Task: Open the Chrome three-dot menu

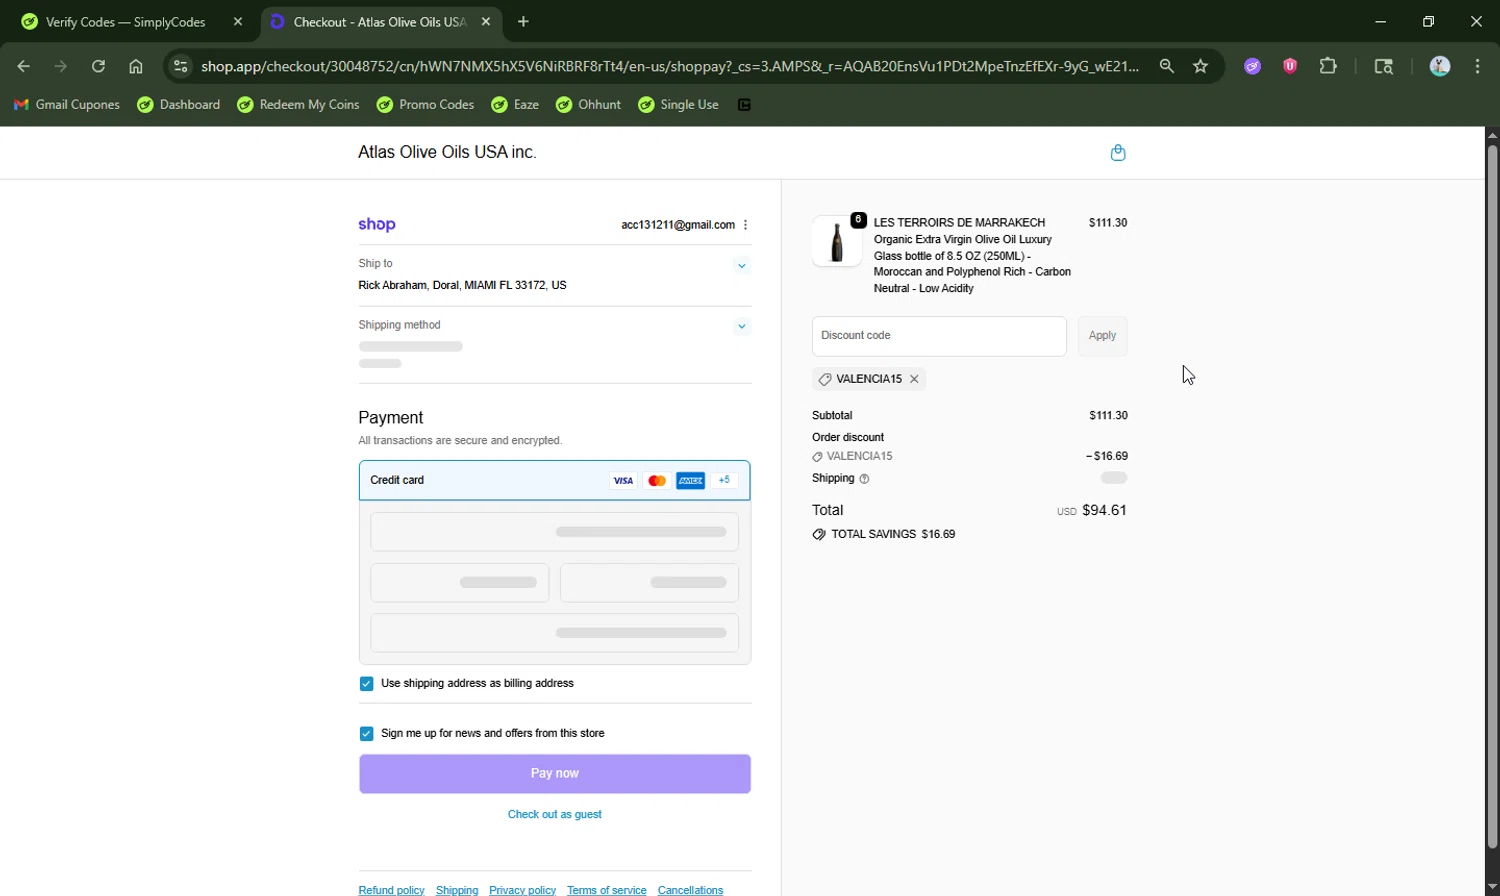Action: tap(1478, 66)
